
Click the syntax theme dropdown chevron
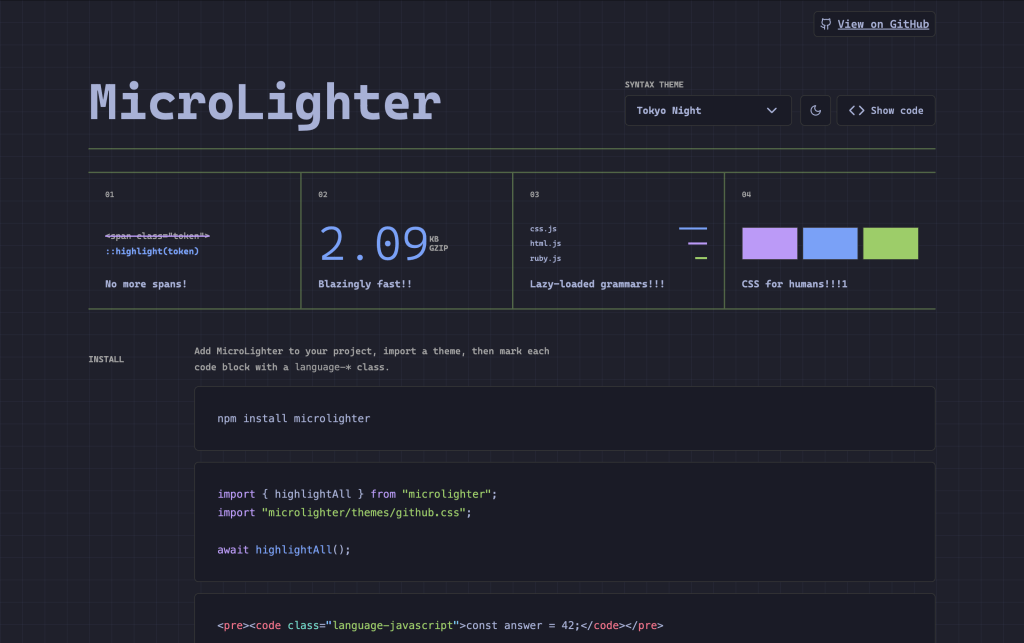771,110
